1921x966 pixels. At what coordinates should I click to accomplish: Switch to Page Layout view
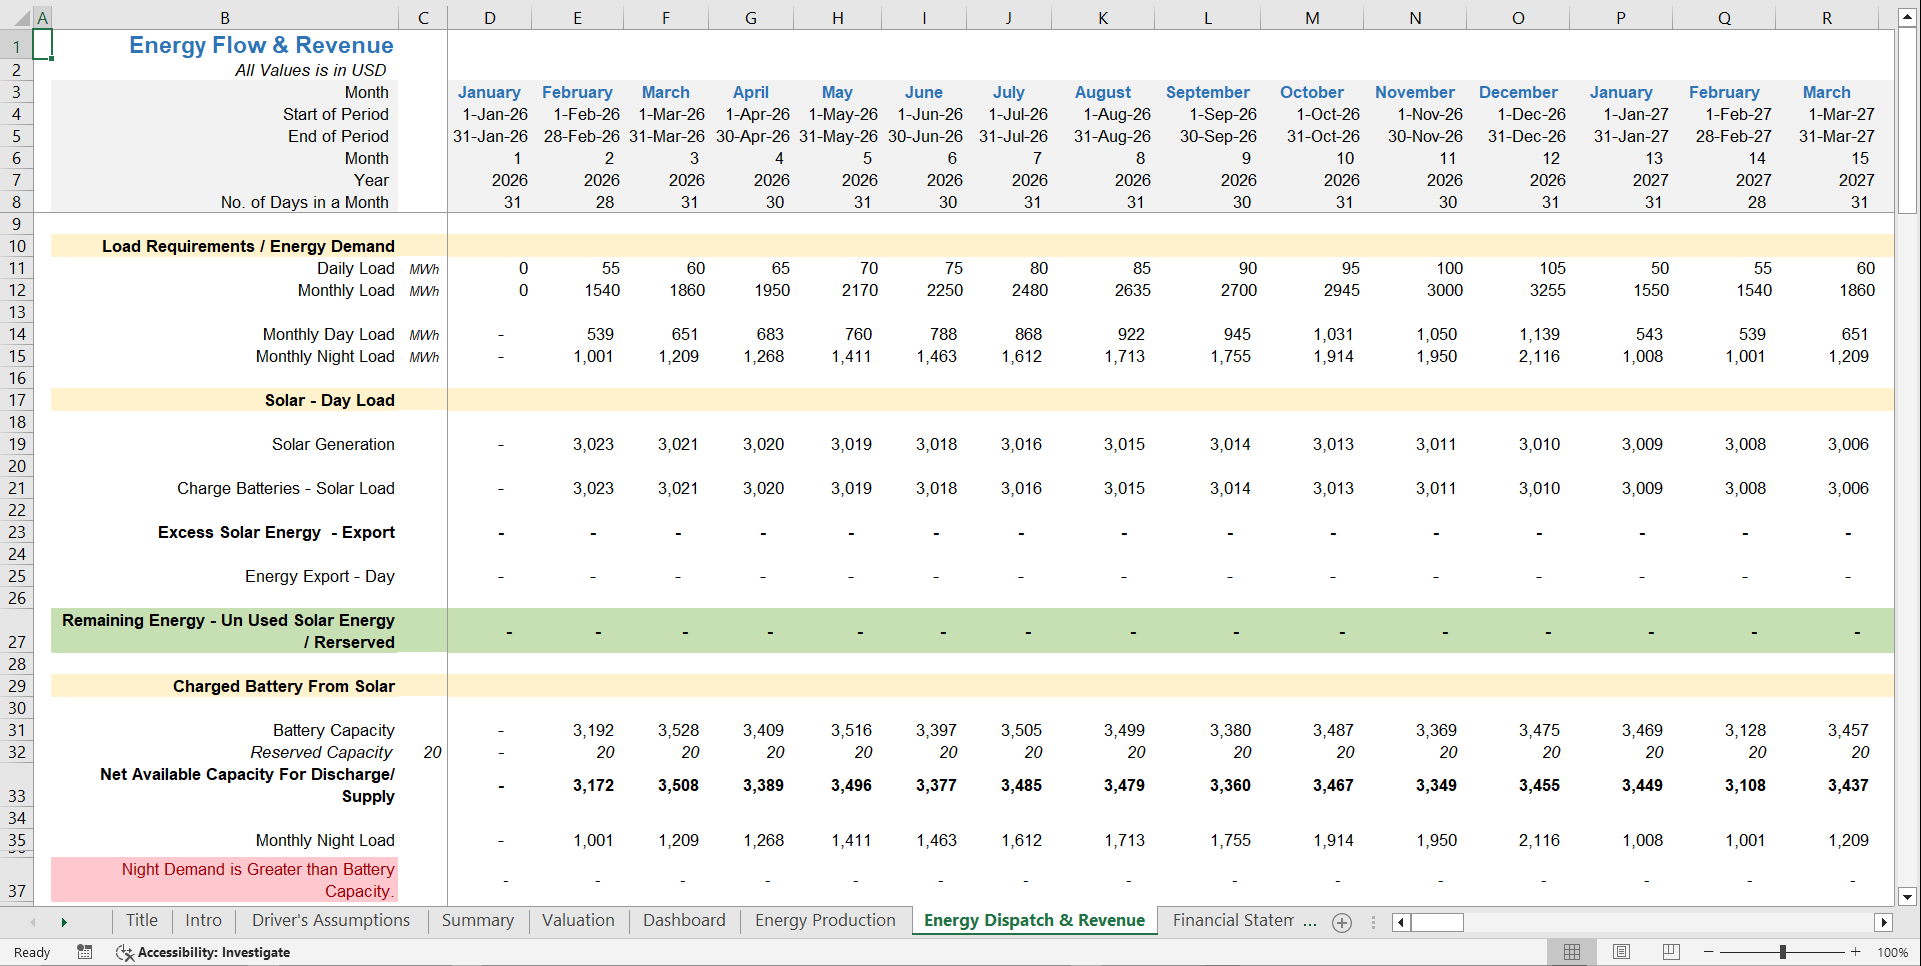pyautogui.click(x=1621, y=952)
